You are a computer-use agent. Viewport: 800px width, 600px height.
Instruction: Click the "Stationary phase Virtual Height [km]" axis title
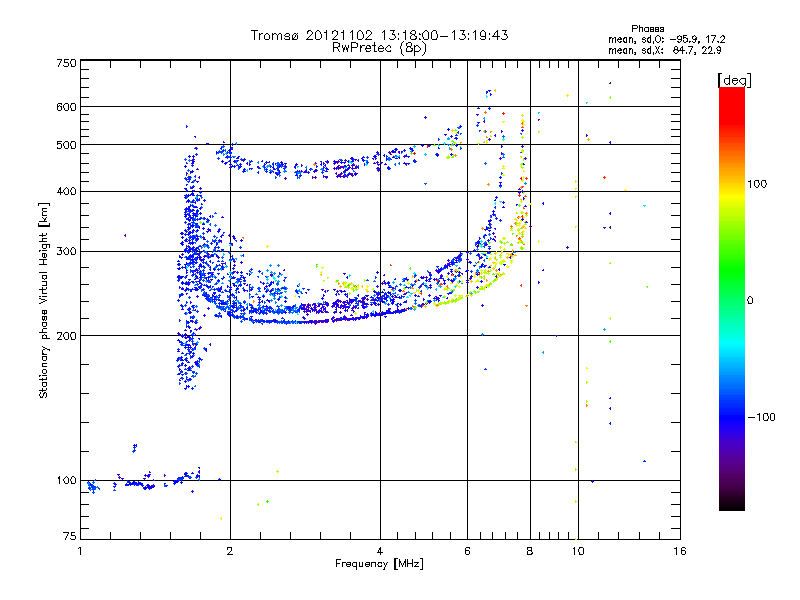coord(44,300)
